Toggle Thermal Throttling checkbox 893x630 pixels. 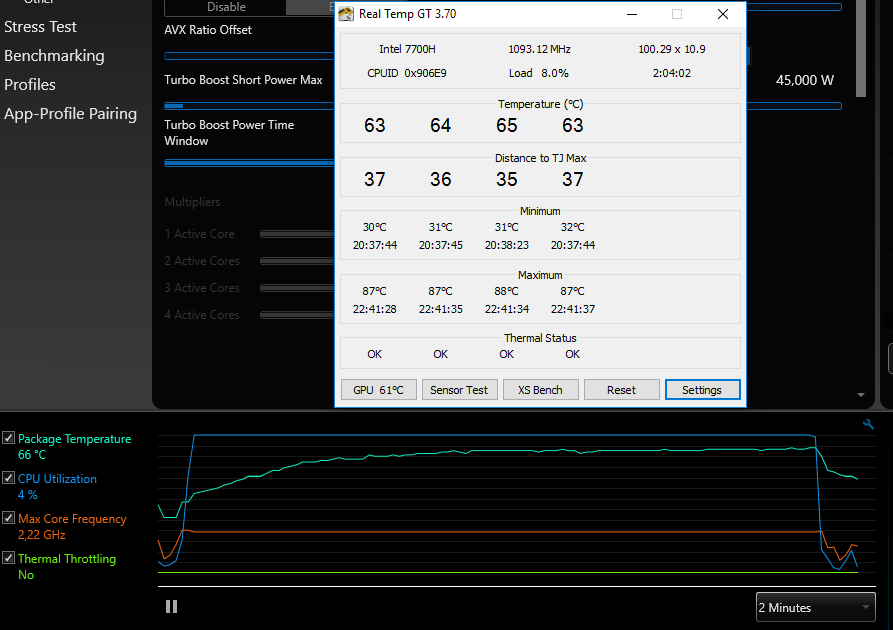tap(9, 557)
